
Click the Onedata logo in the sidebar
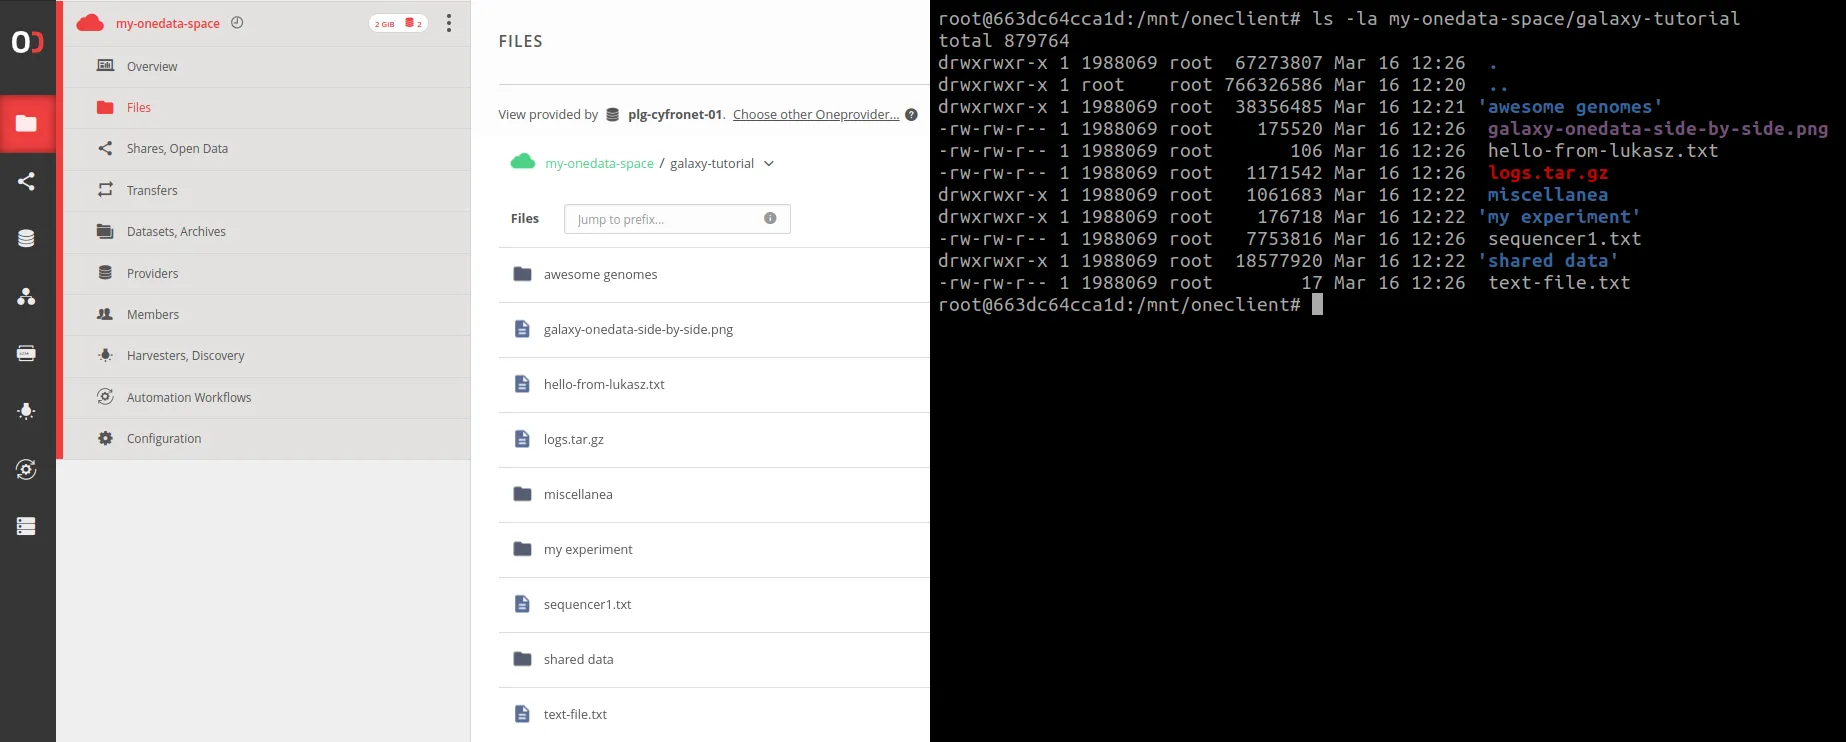pyautogui.click(x=27, y=42)
